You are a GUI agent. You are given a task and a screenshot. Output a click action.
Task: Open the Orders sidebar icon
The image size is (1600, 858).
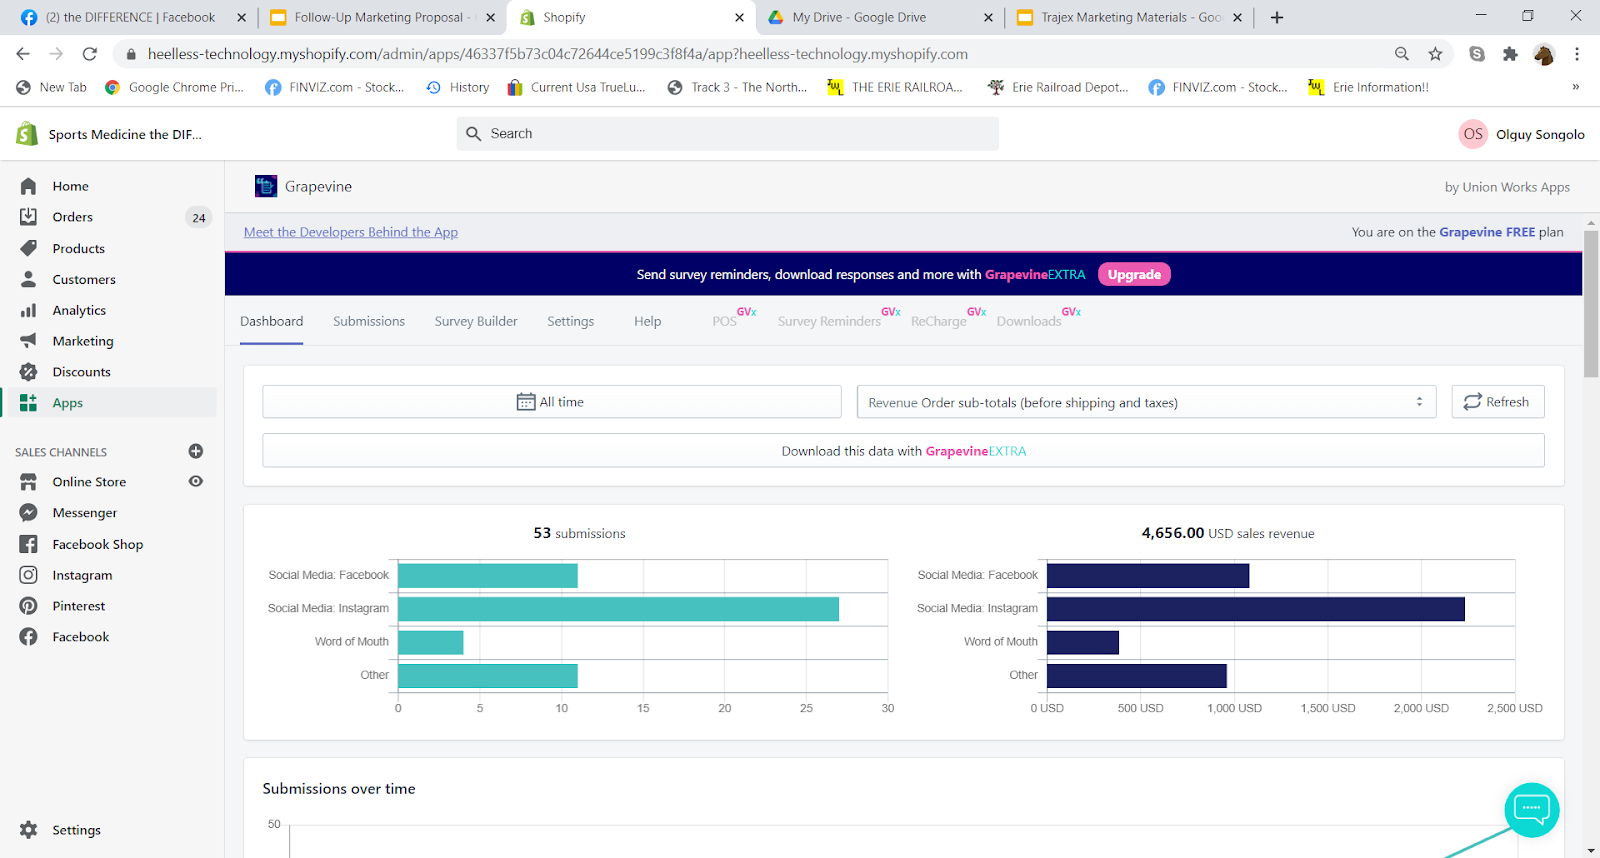click(28, 217)
